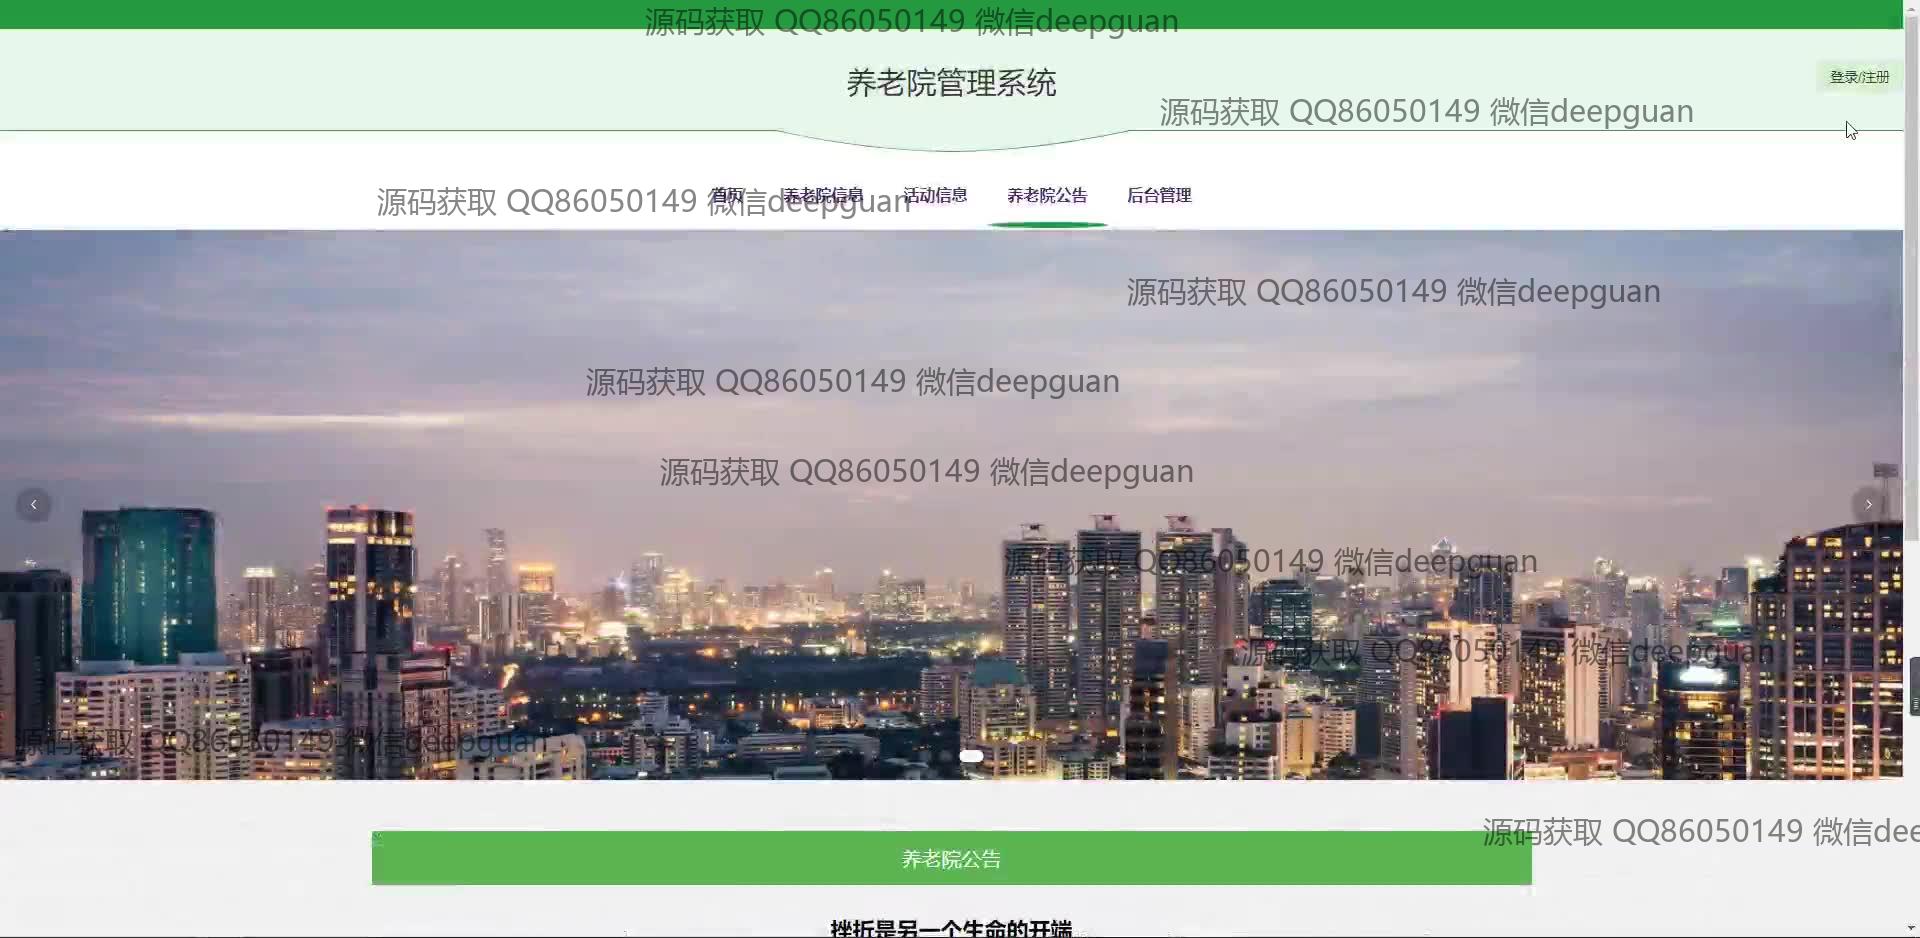
Task: Click the vertical scrollbar thumb
Action: (1911, 280)
